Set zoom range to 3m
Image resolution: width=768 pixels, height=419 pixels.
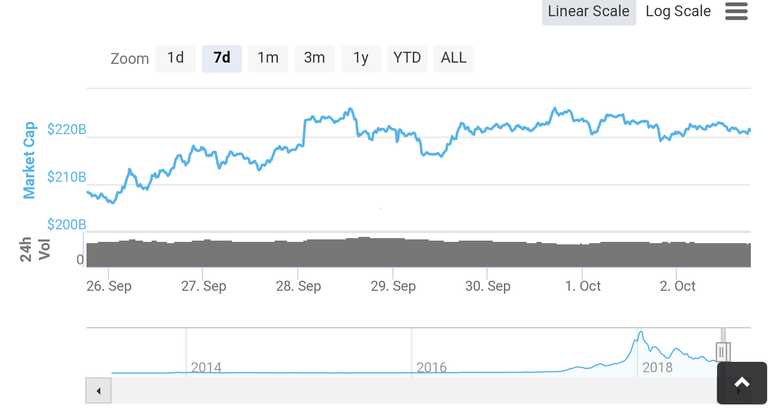[314, 58]
